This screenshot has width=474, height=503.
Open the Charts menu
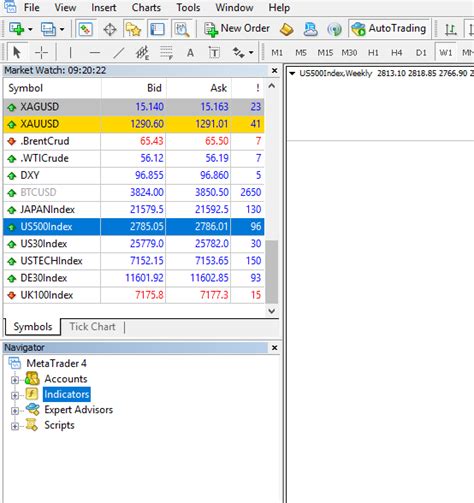(146, 7)
